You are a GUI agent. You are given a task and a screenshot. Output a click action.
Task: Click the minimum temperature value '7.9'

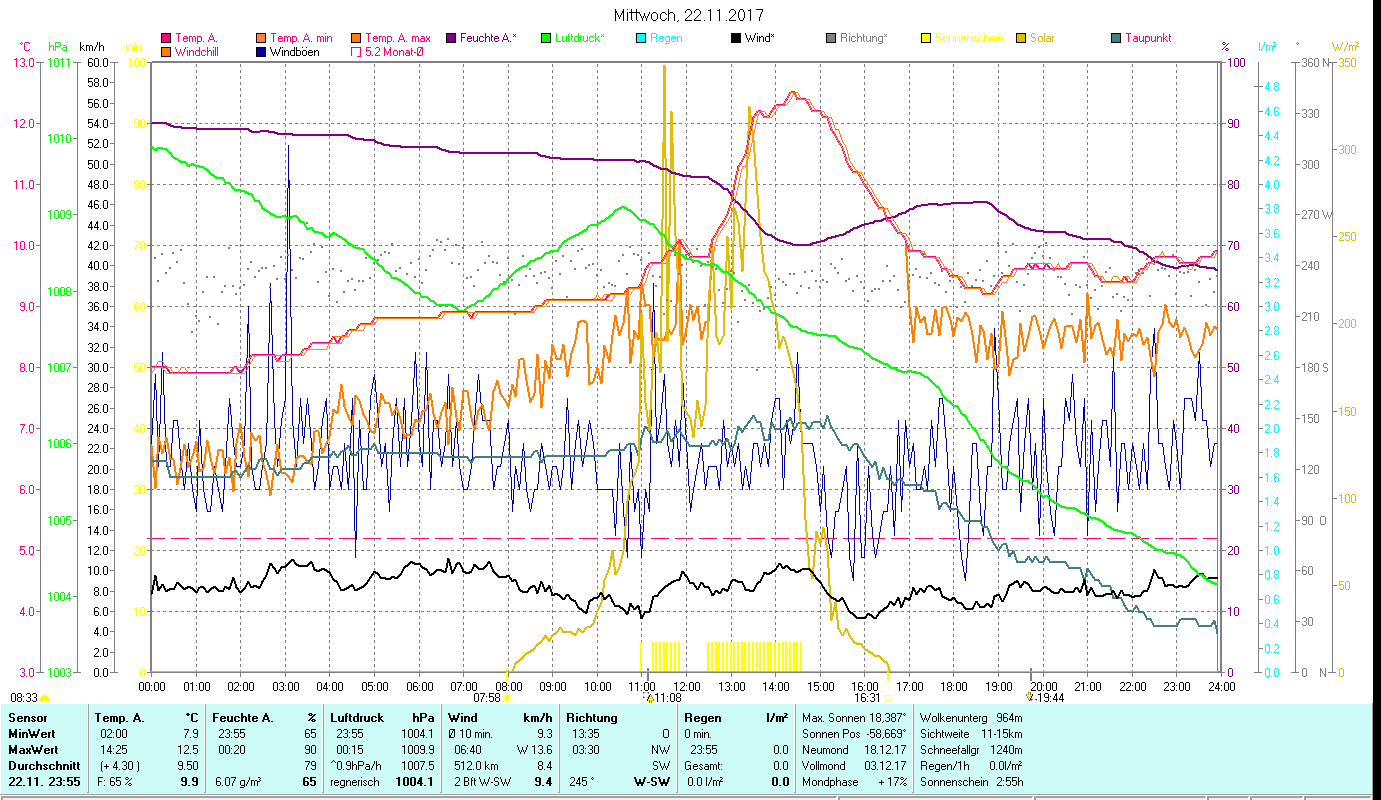tap(192, 734)
